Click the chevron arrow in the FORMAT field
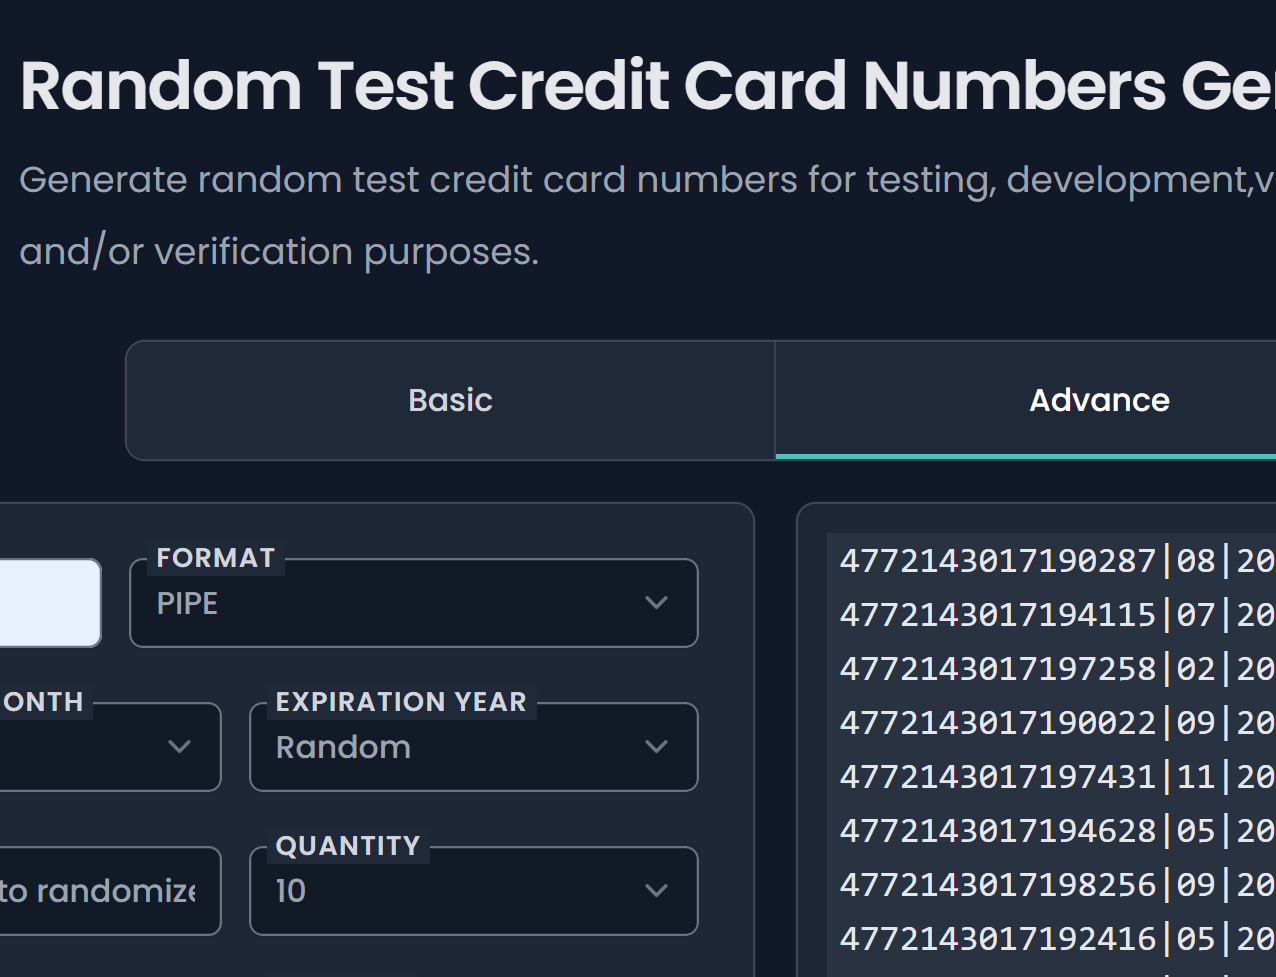1276x977 pixels. tap(656, 603)
